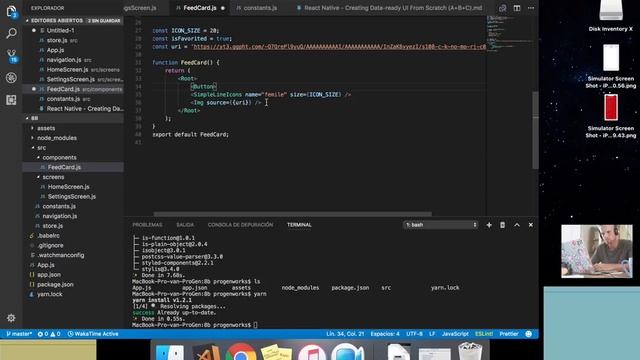Collapse the components folder
Screen dimensions: 640x360
[x=59, y=158]
